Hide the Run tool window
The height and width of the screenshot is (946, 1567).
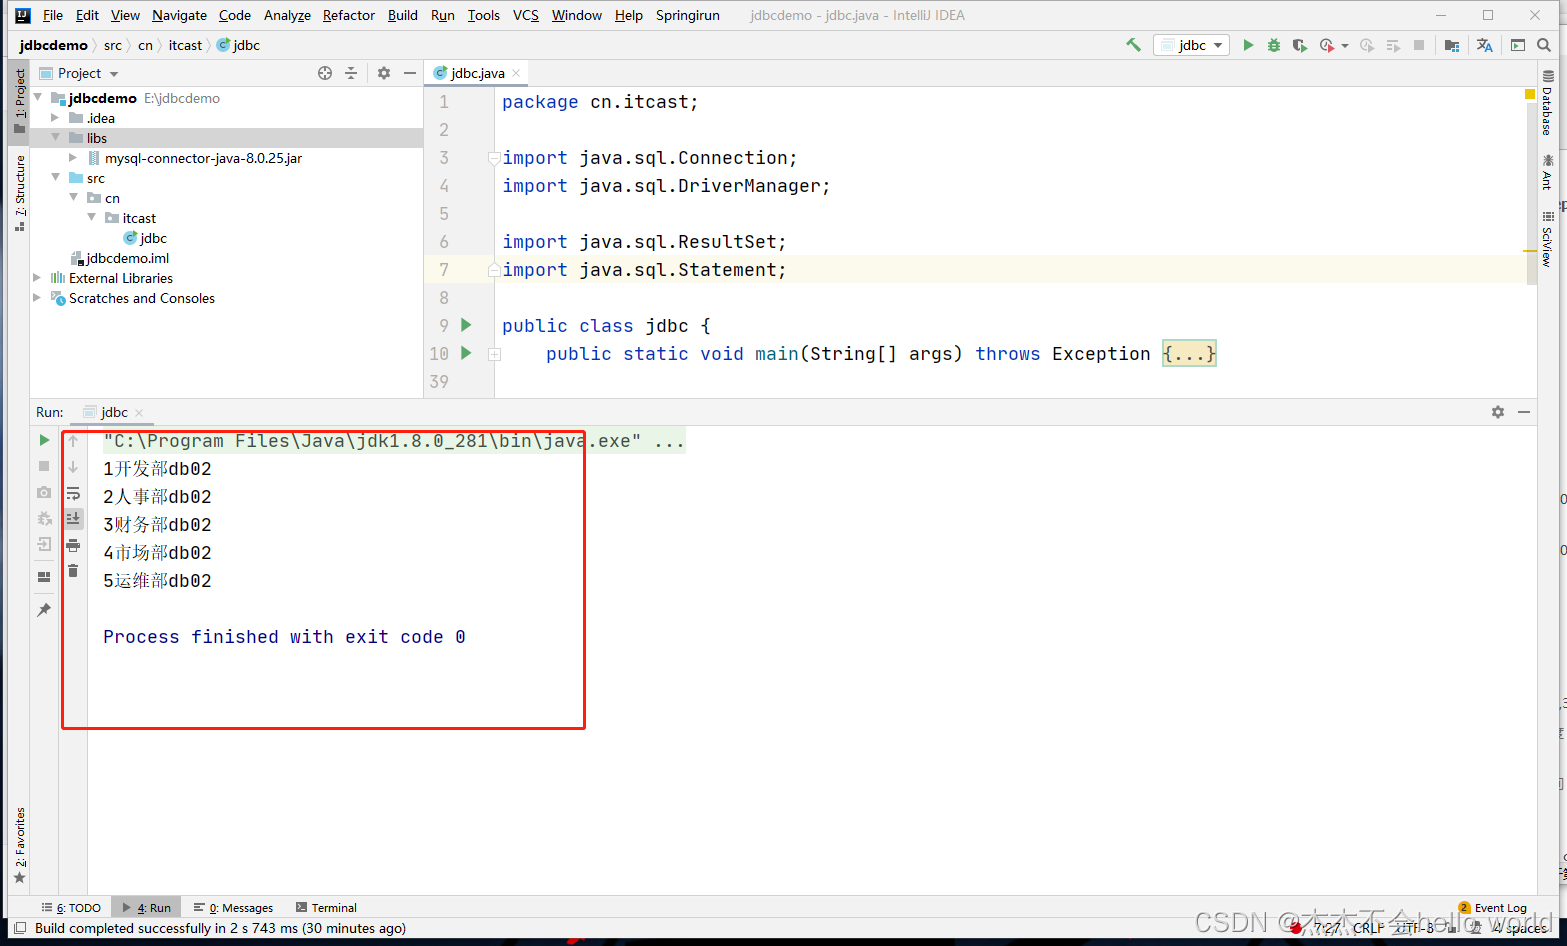tap(1524, 412)
